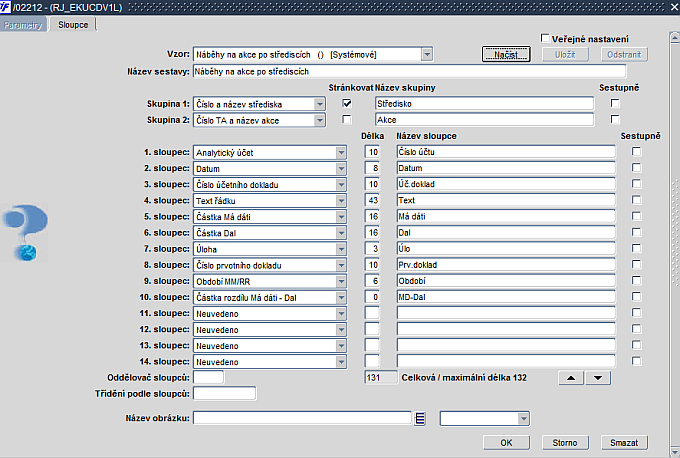The height and width of the screenshot is (458, 680).
Task: Click the total length field showing 131
Action: 381,377
